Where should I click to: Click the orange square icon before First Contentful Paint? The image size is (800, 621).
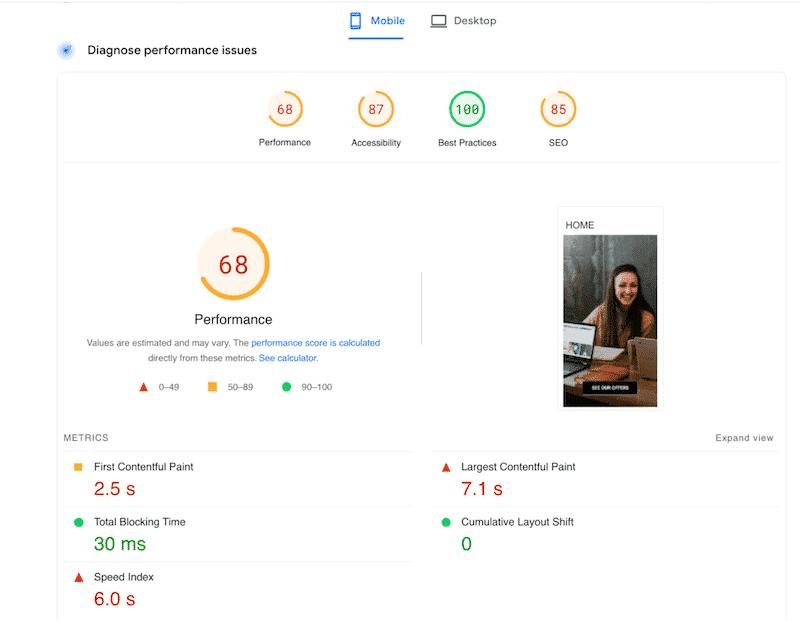[x=79, y=466]
